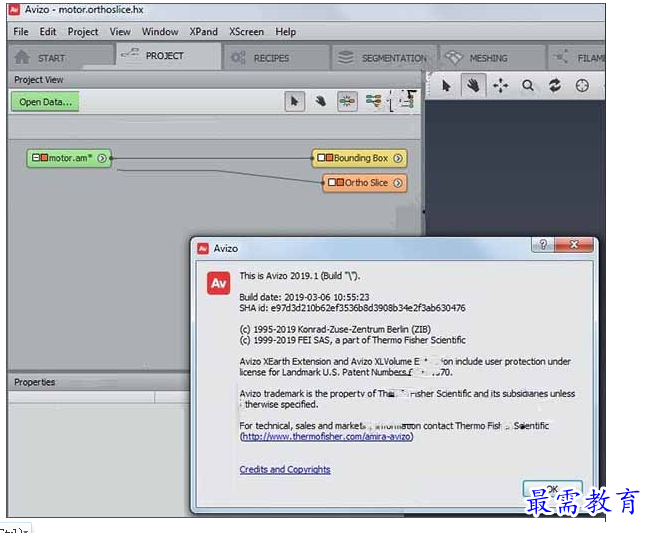Close the Avizo about dialog
Viewport: 648px width, 533px height.
click(574, 245)
